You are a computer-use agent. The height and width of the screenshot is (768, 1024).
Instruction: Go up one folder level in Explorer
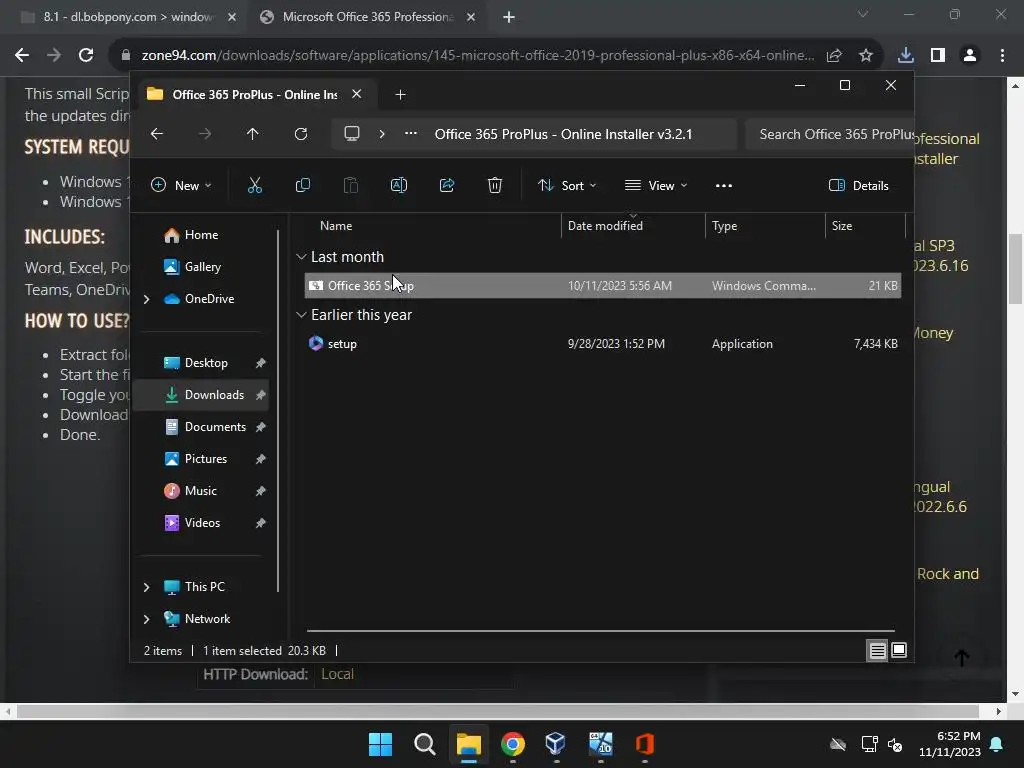(x=253, y=134)
